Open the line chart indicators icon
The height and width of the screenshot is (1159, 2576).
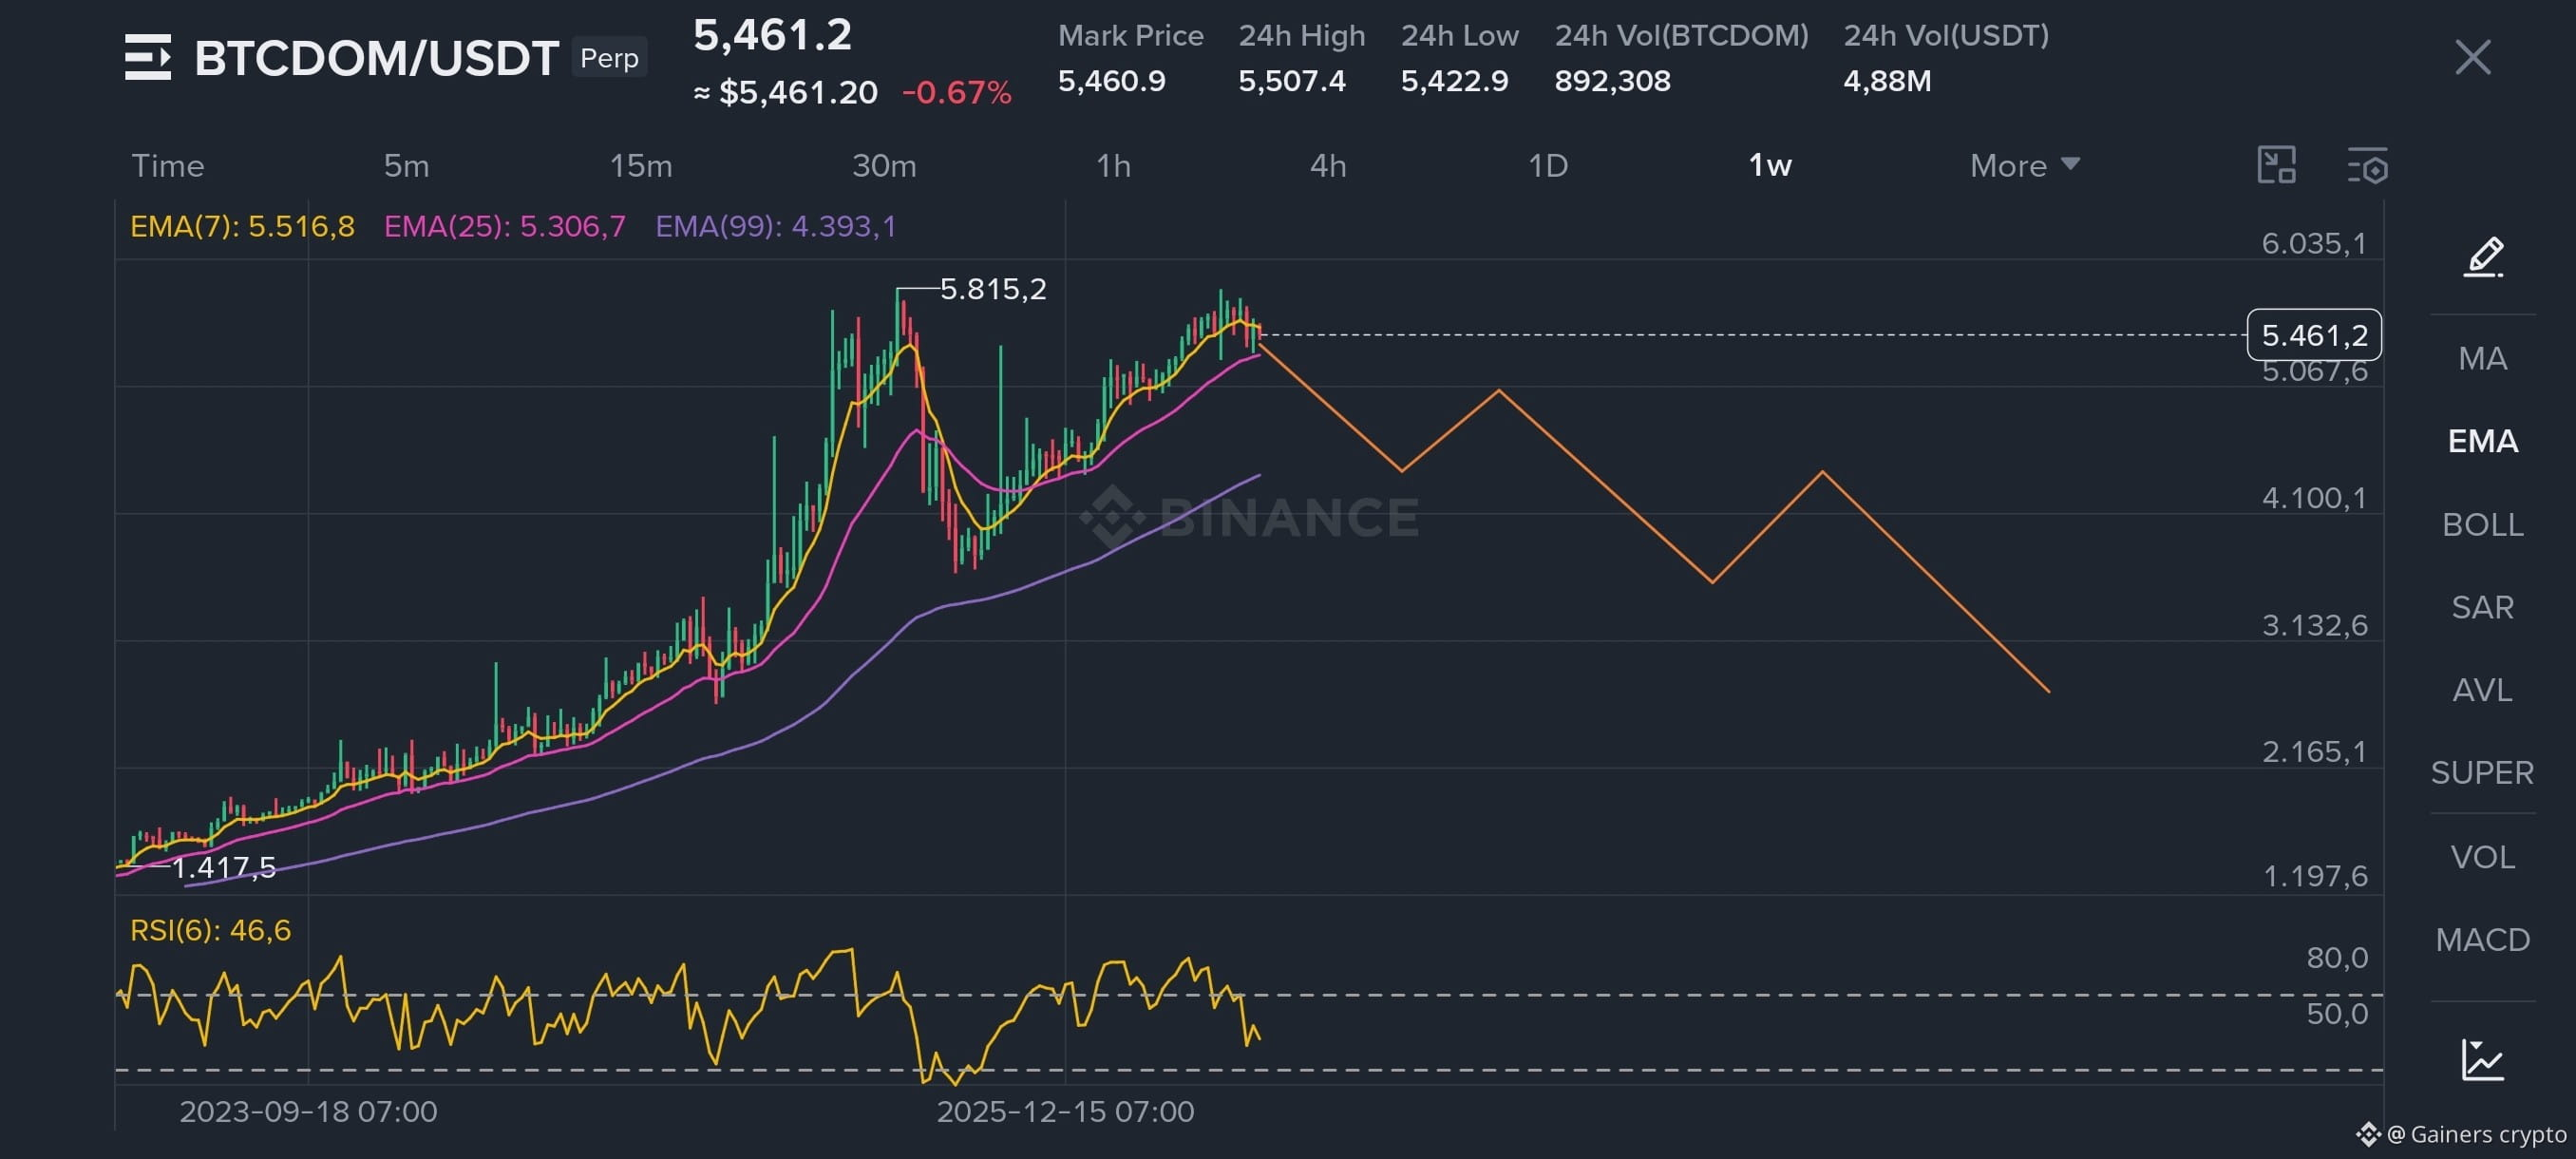pos(2483,1060)
